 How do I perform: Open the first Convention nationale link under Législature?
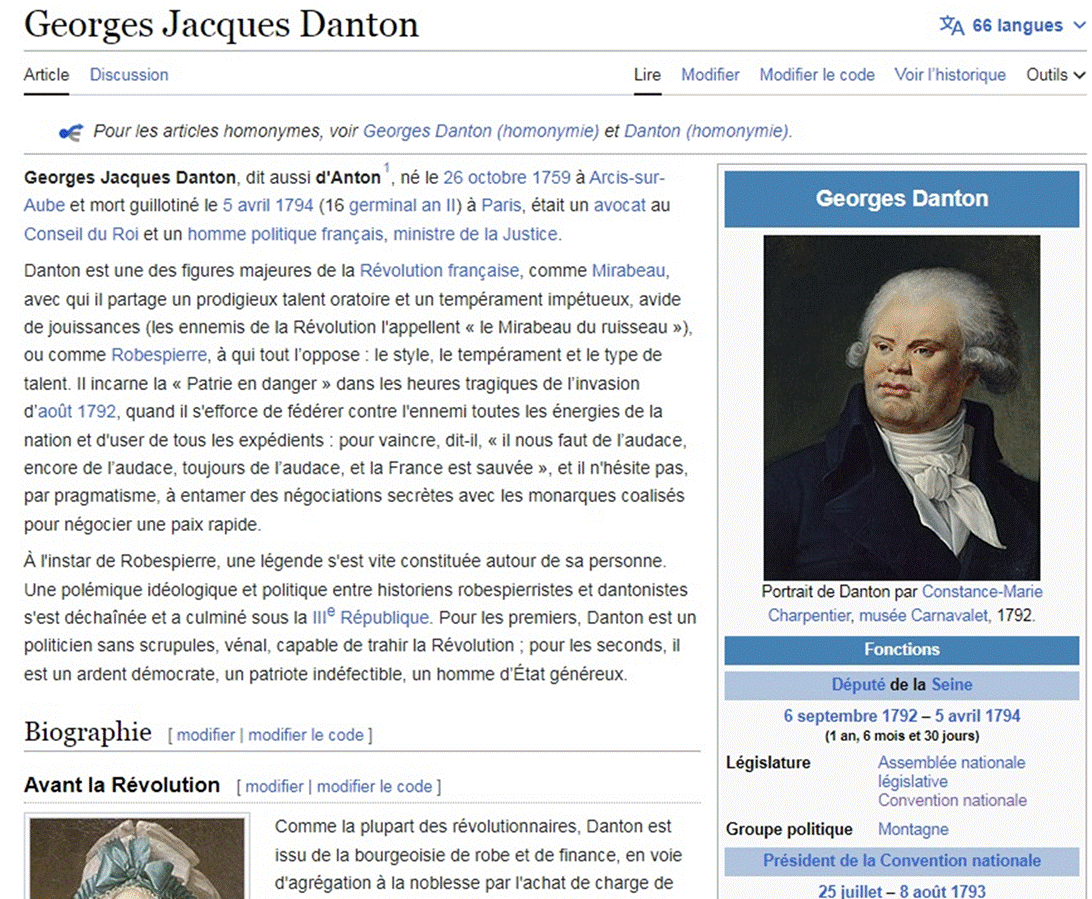click(x=952, y=800)
